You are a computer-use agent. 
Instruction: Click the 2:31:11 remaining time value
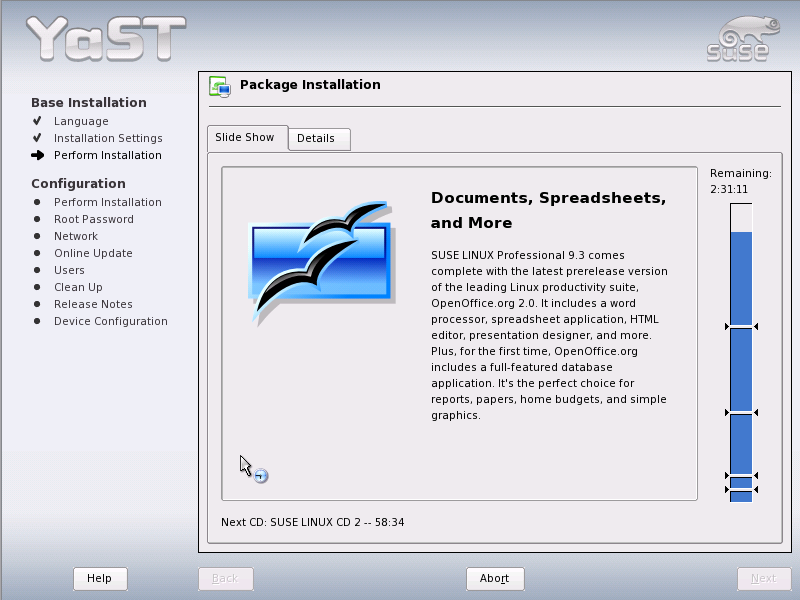pyautogui.click(x=729, y=189)
